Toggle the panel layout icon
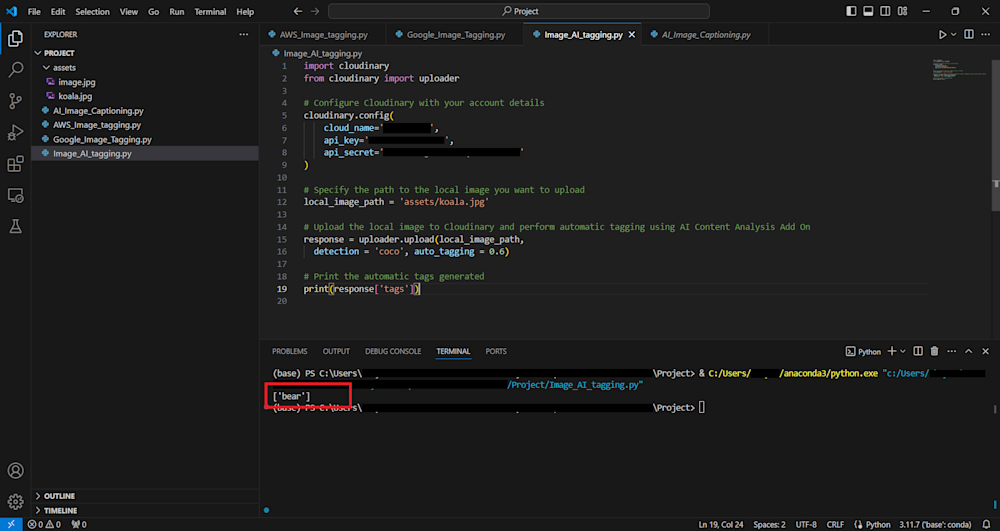 pyautogui.click(x=868, y=11)
